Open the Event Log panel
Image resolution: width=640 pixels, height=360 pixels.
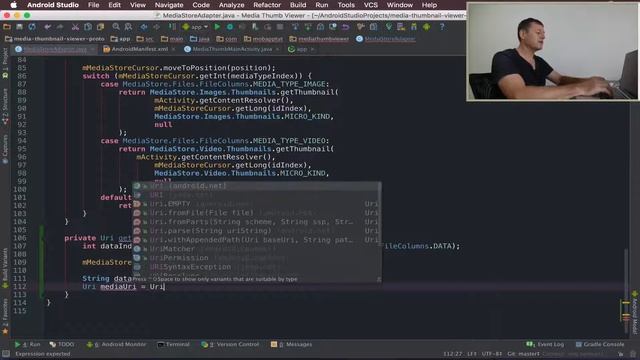[x=545, y=344]
